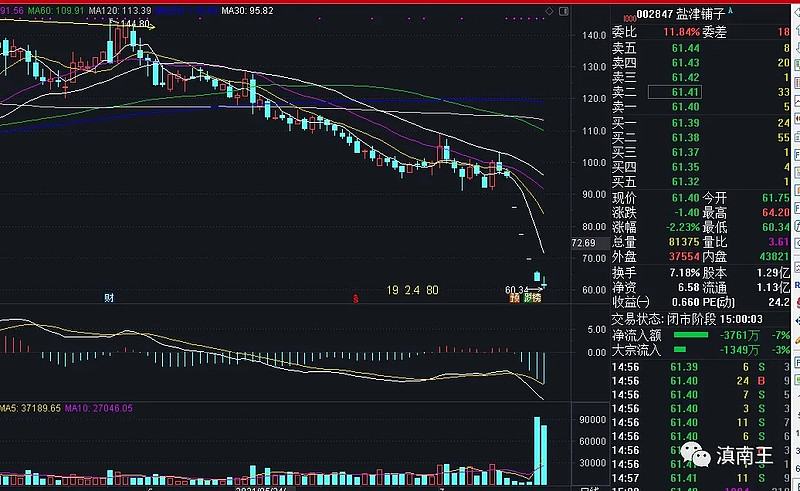
Task: Click the red 1000 tag beside stock code
Action: point(630,18)
